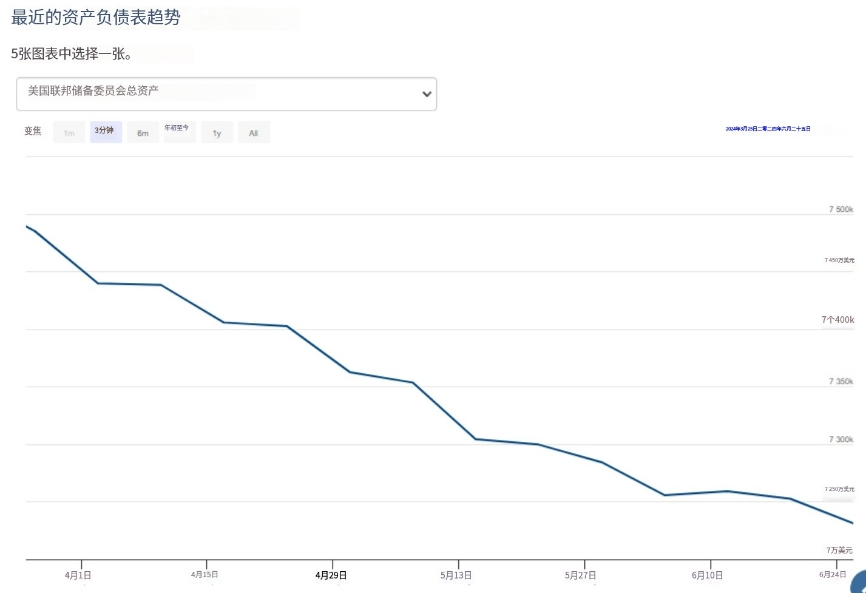Click the line's starting point at left edge
866x593 pixels.
point(27,227)
